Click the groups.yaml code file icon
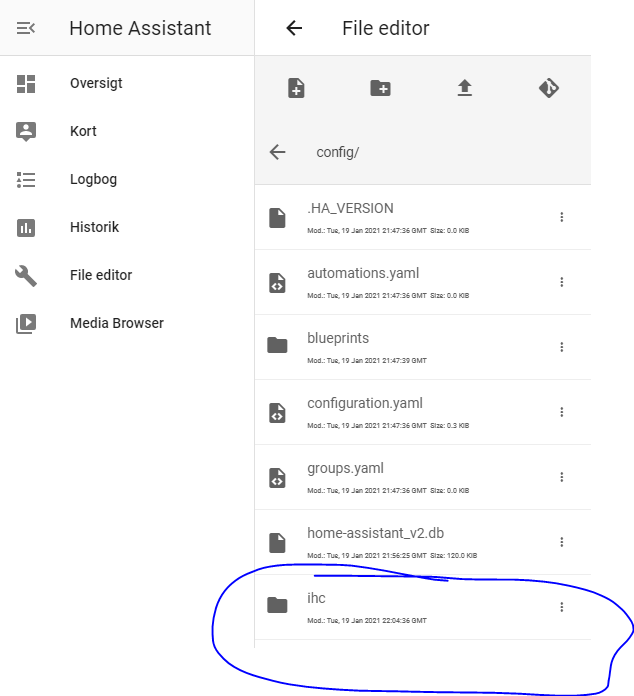 click(x=277, y=478)
